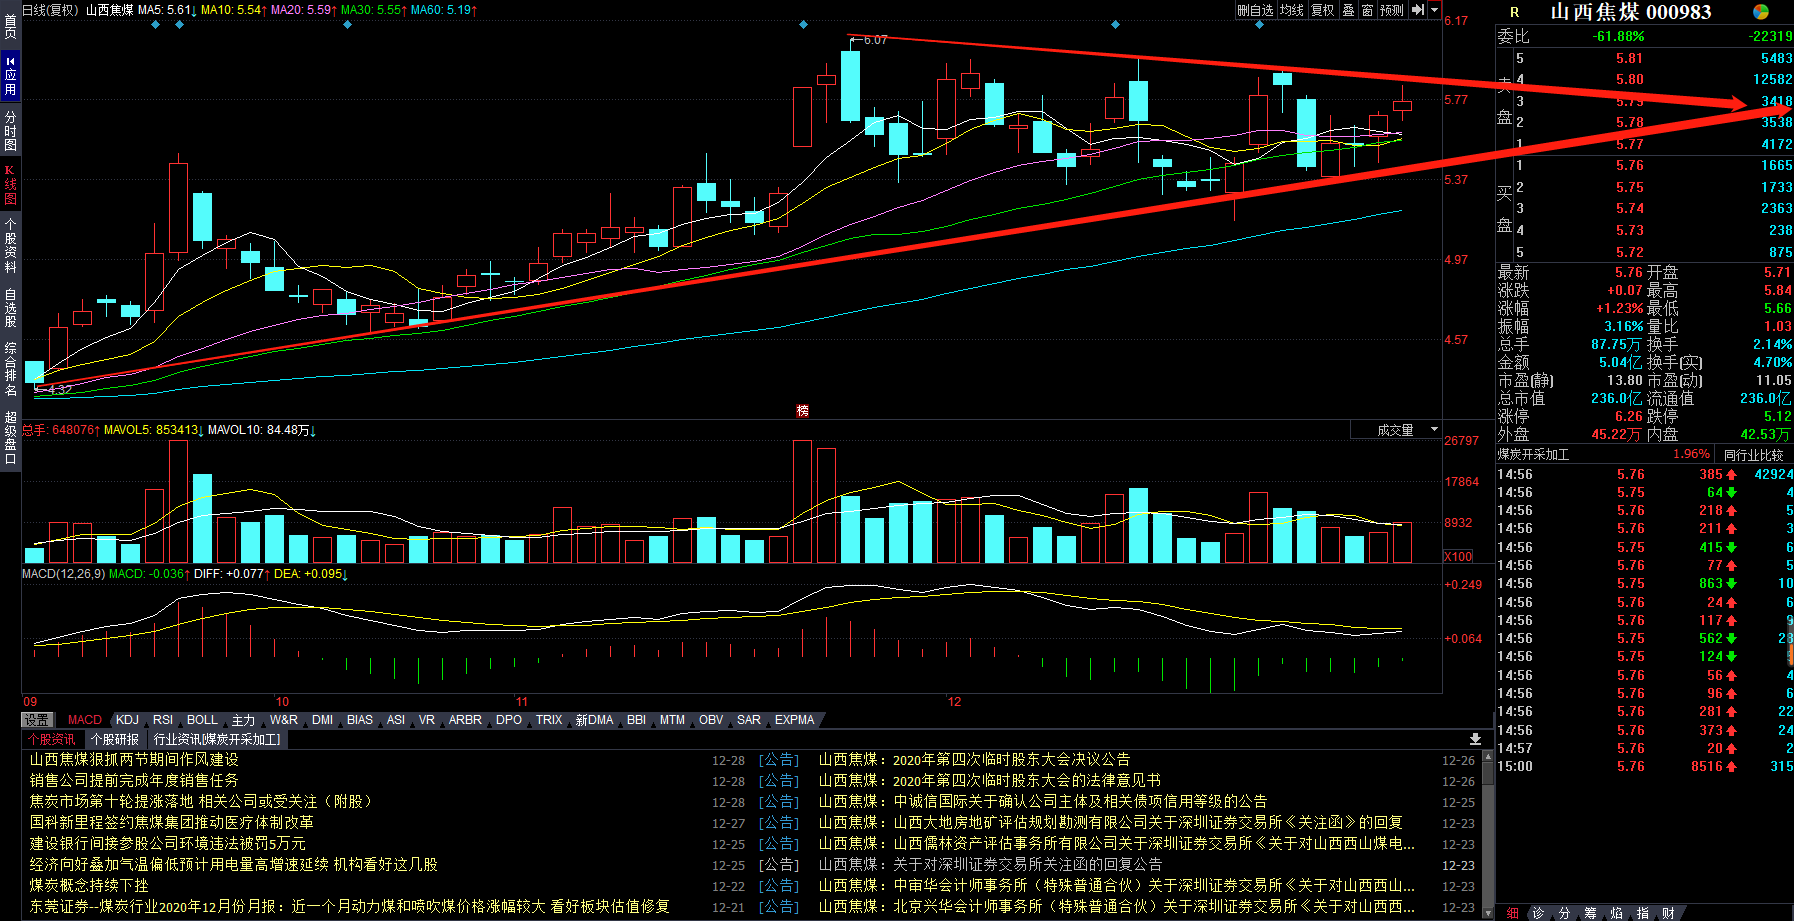This screenshot has height=921, width=1794.
Task: Open news 山西焦煤狠抓两节期间作风建设
Action: (x=134, y=760)
